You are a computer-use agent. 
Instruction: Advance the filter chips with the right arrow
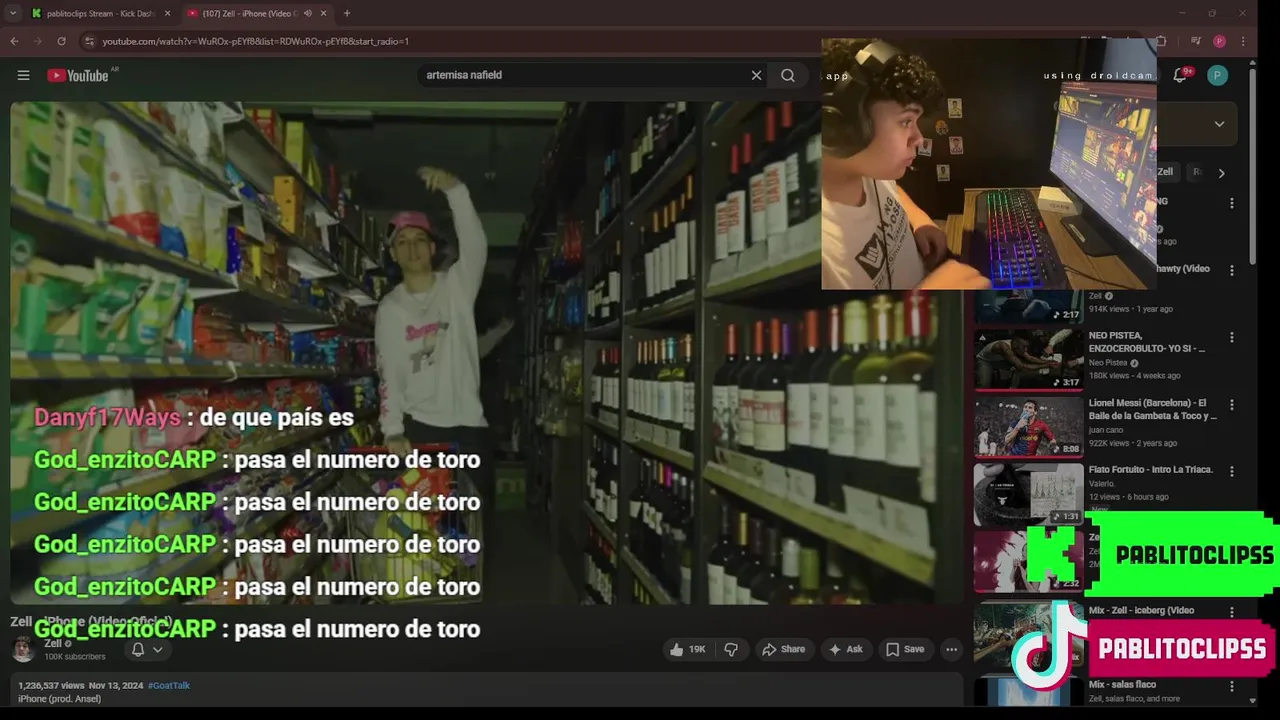click(x=1221, y=173)
